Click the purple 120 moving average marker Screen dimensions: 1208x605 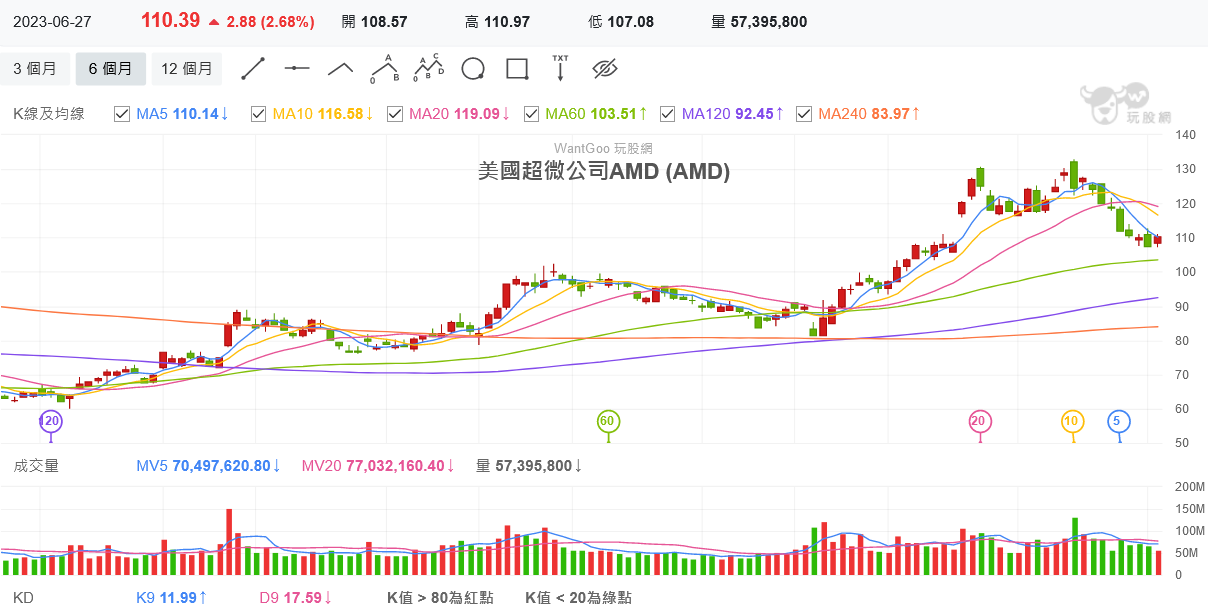[x=50, y=421]
